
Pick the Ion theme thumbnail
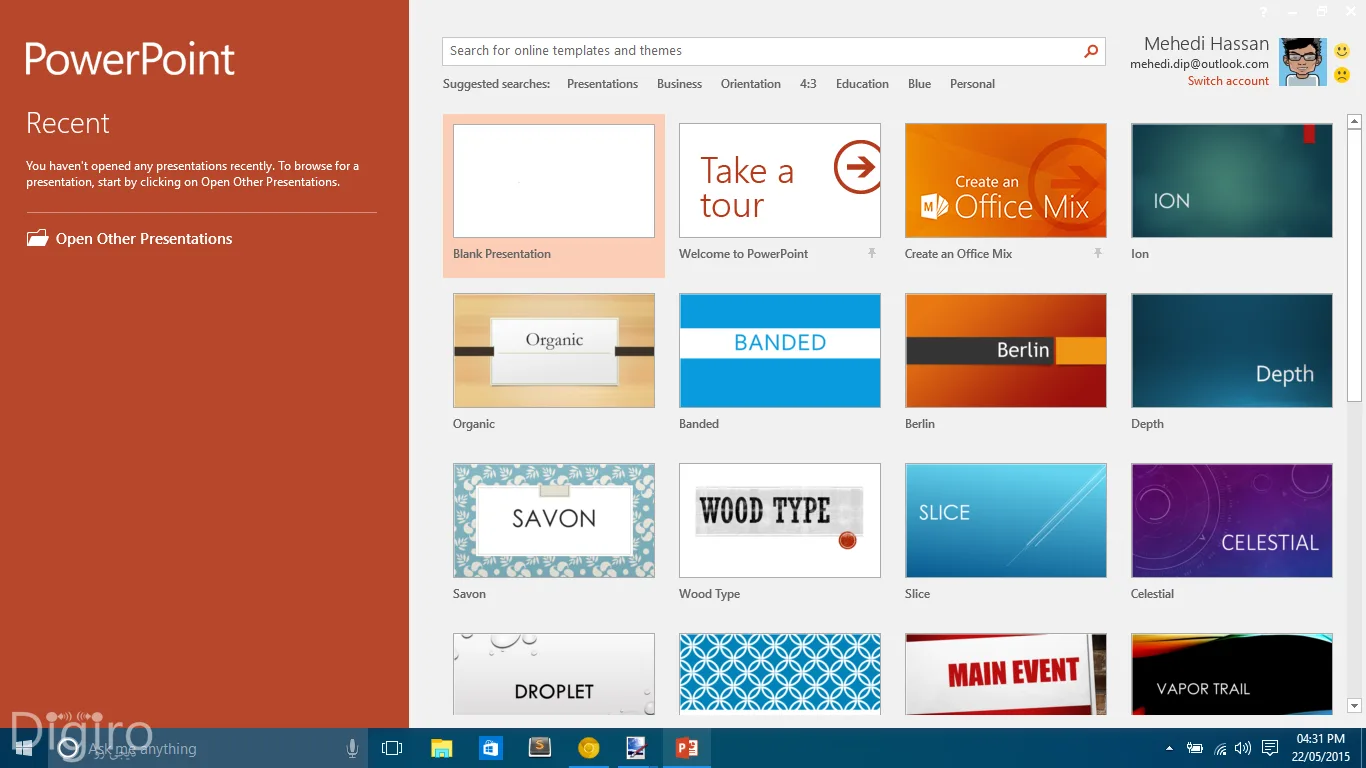point(1232,181)
